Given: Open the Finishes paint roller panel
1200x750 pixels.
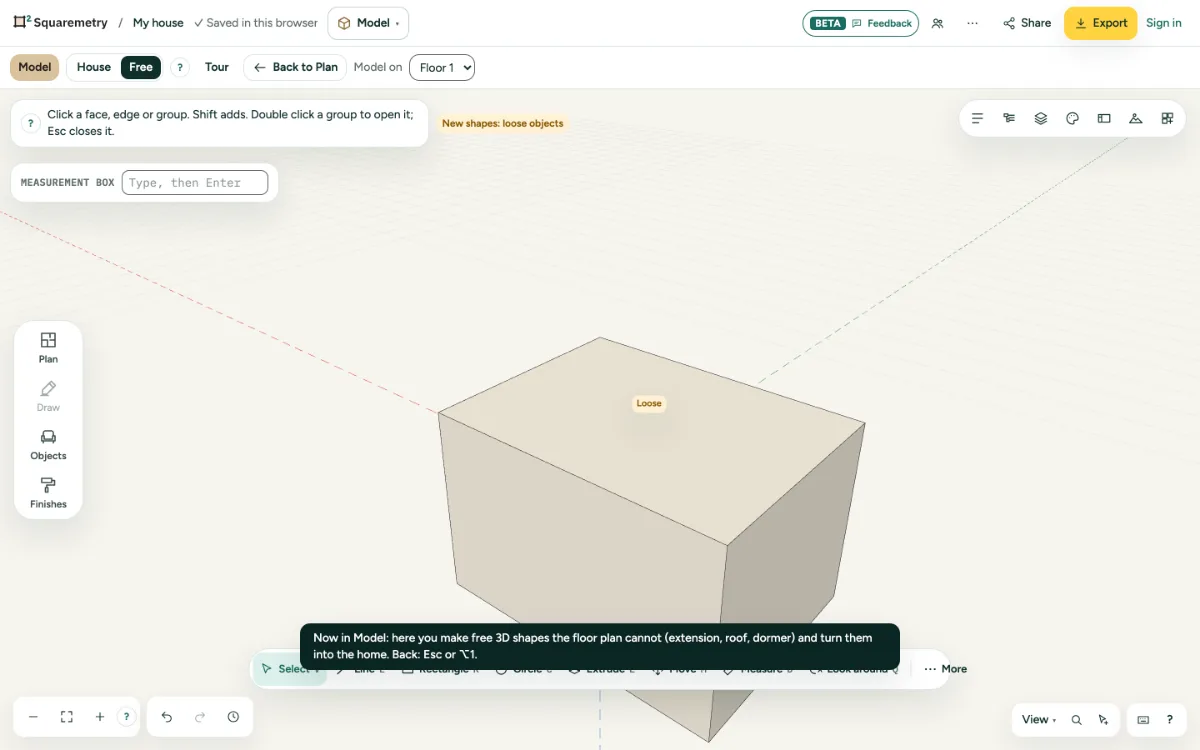Looking at the screenshot, I should [x=48, y=493].
